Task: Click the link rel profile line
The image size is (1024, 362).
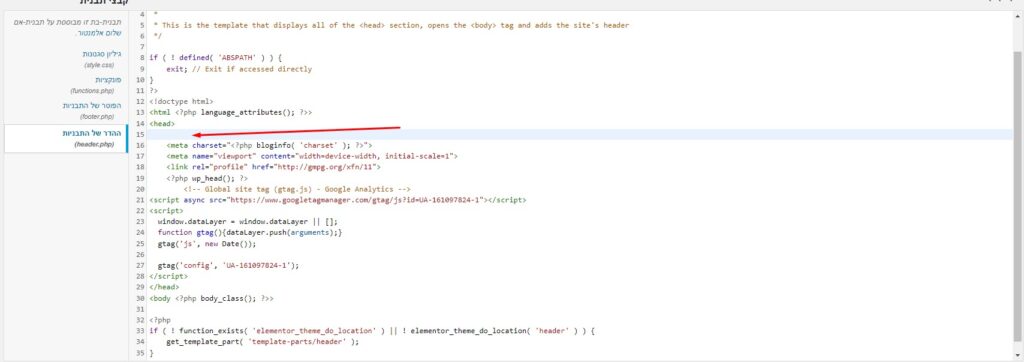Action: (273, 167)
